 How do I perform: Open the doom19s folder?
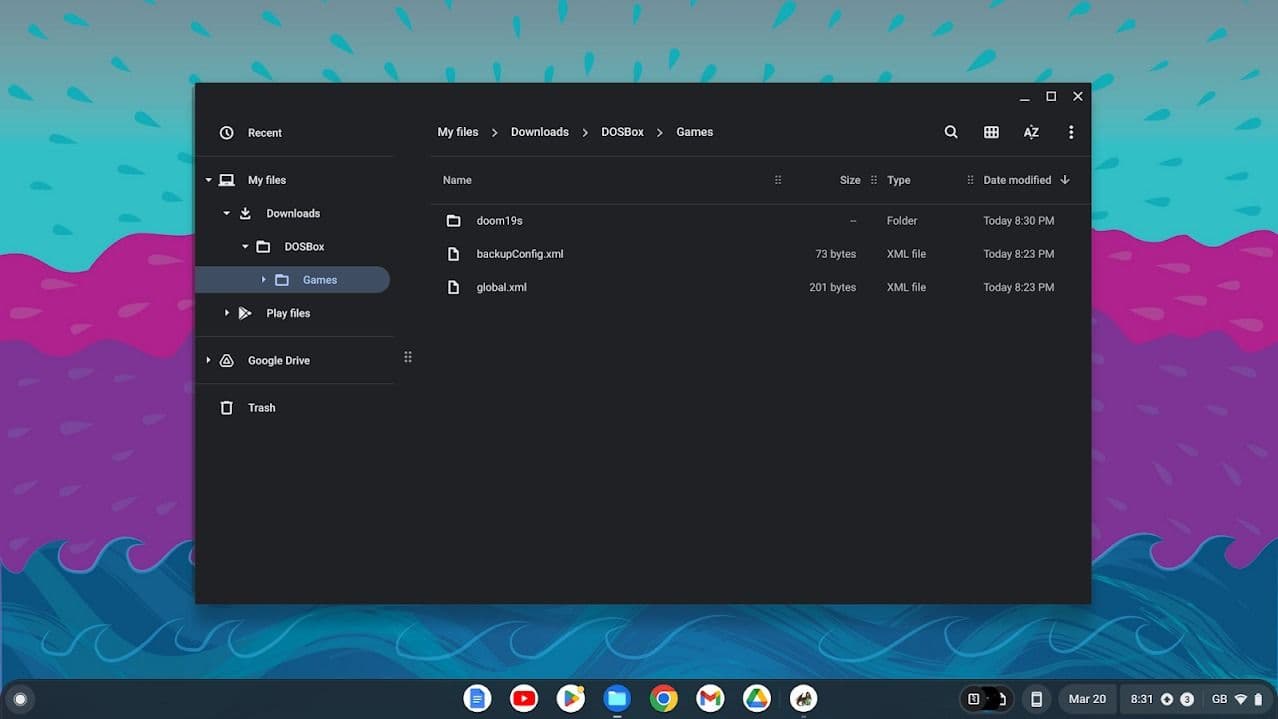coord(499,220)
